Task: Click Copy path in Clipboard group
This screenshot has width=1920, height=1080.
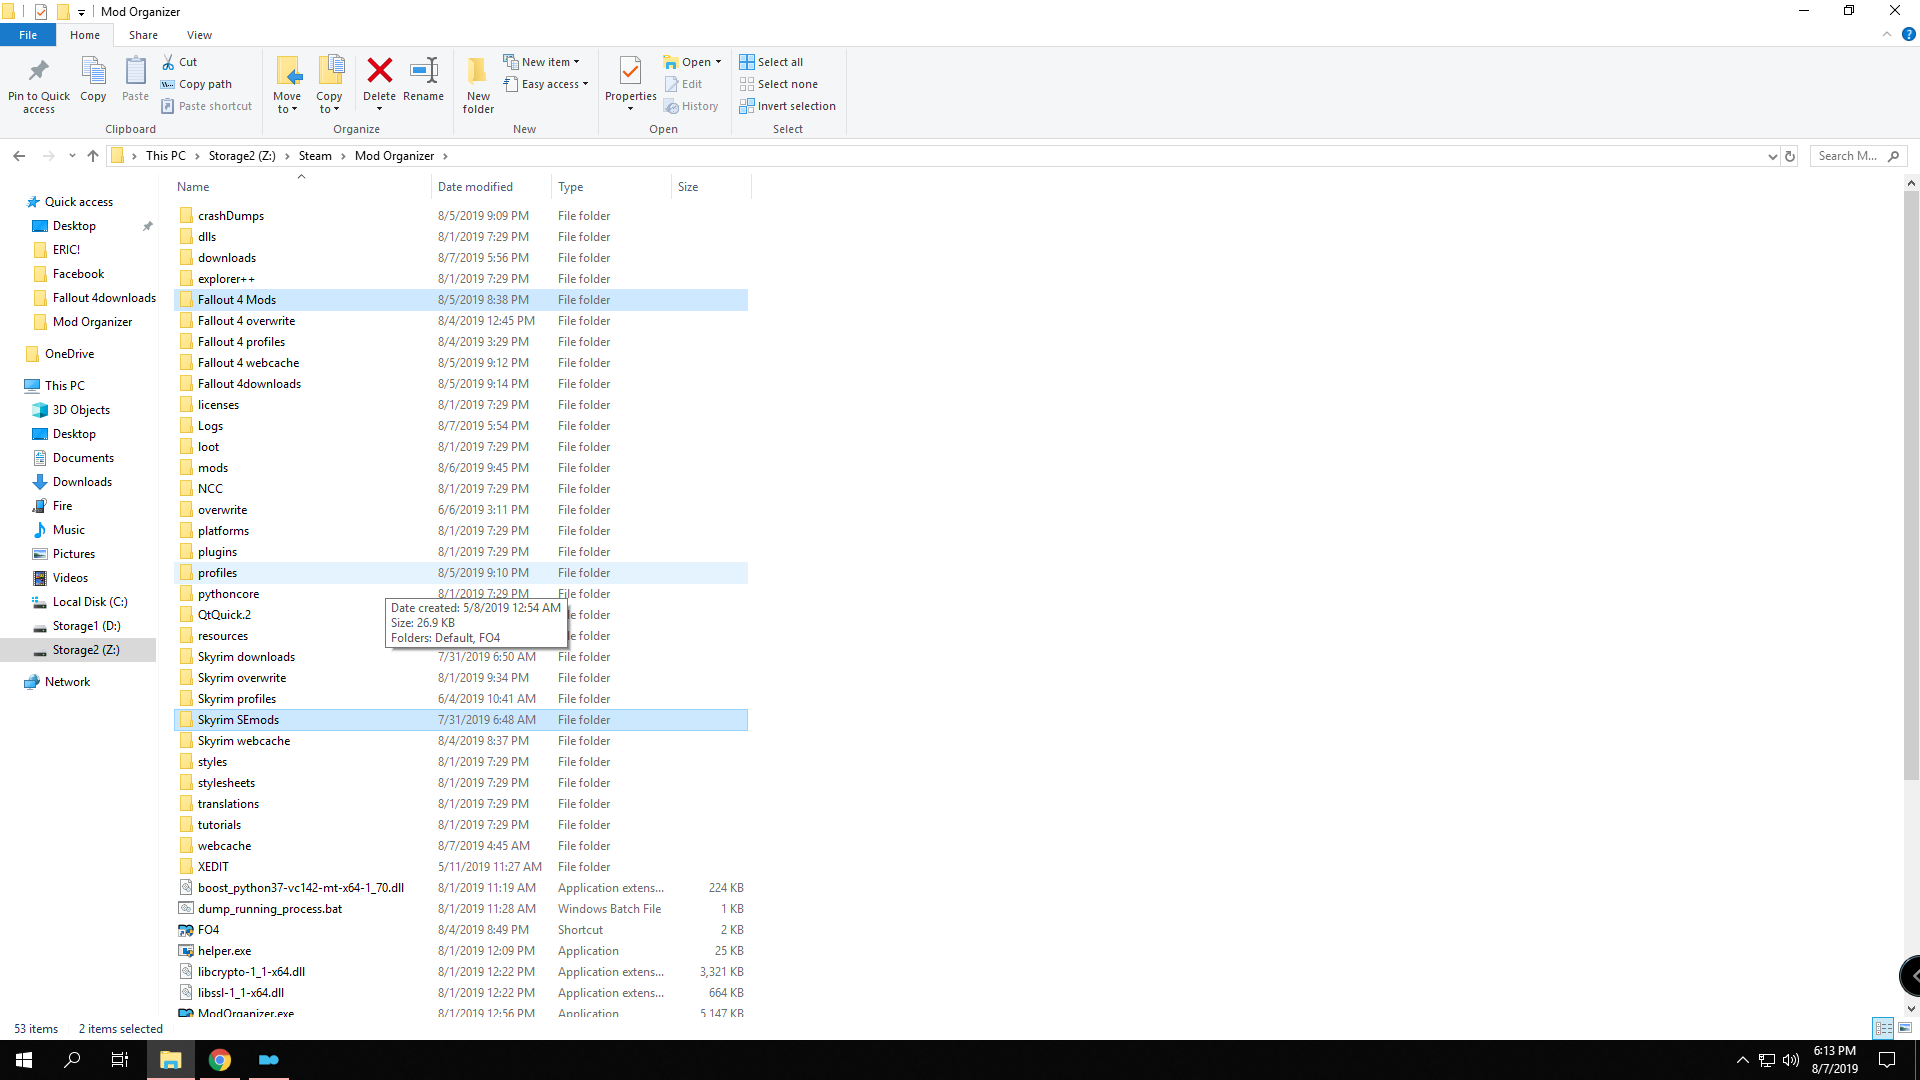Action: pos(197,84)
